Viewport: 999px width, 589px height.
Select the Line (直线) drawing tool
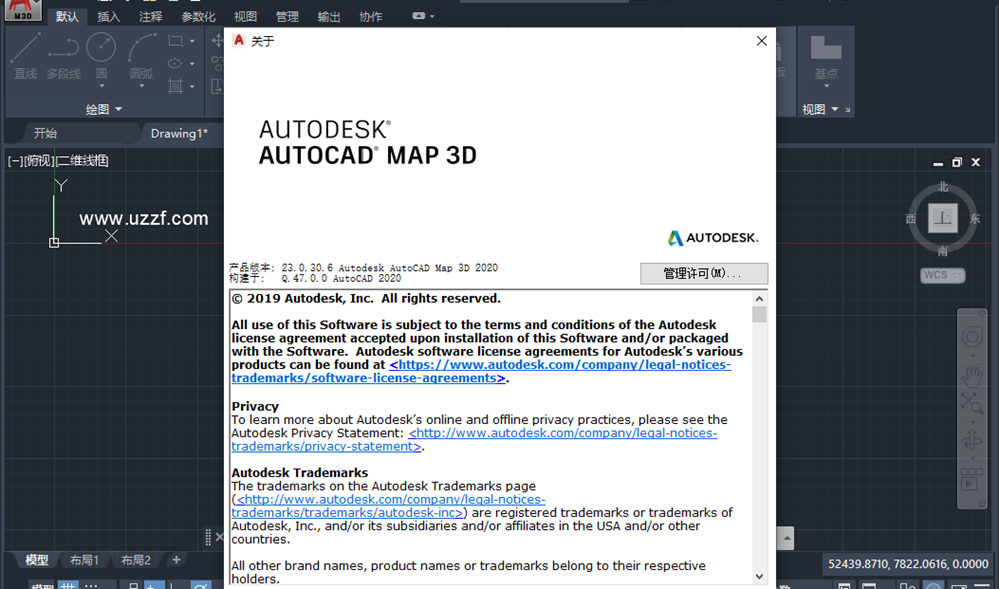(25, 57)
